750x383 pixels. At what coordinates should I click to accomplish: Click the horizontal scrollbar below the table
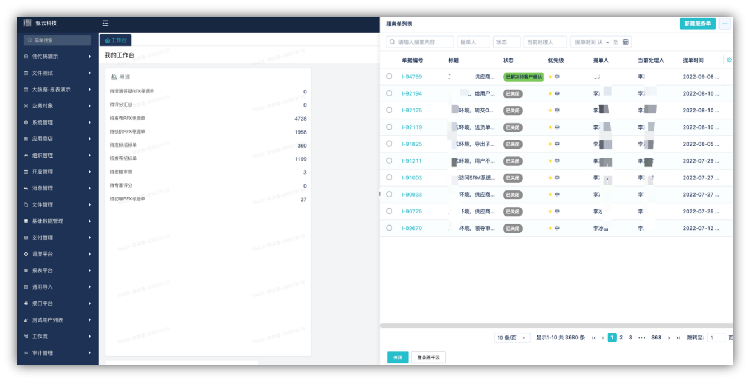coord(556,326)
